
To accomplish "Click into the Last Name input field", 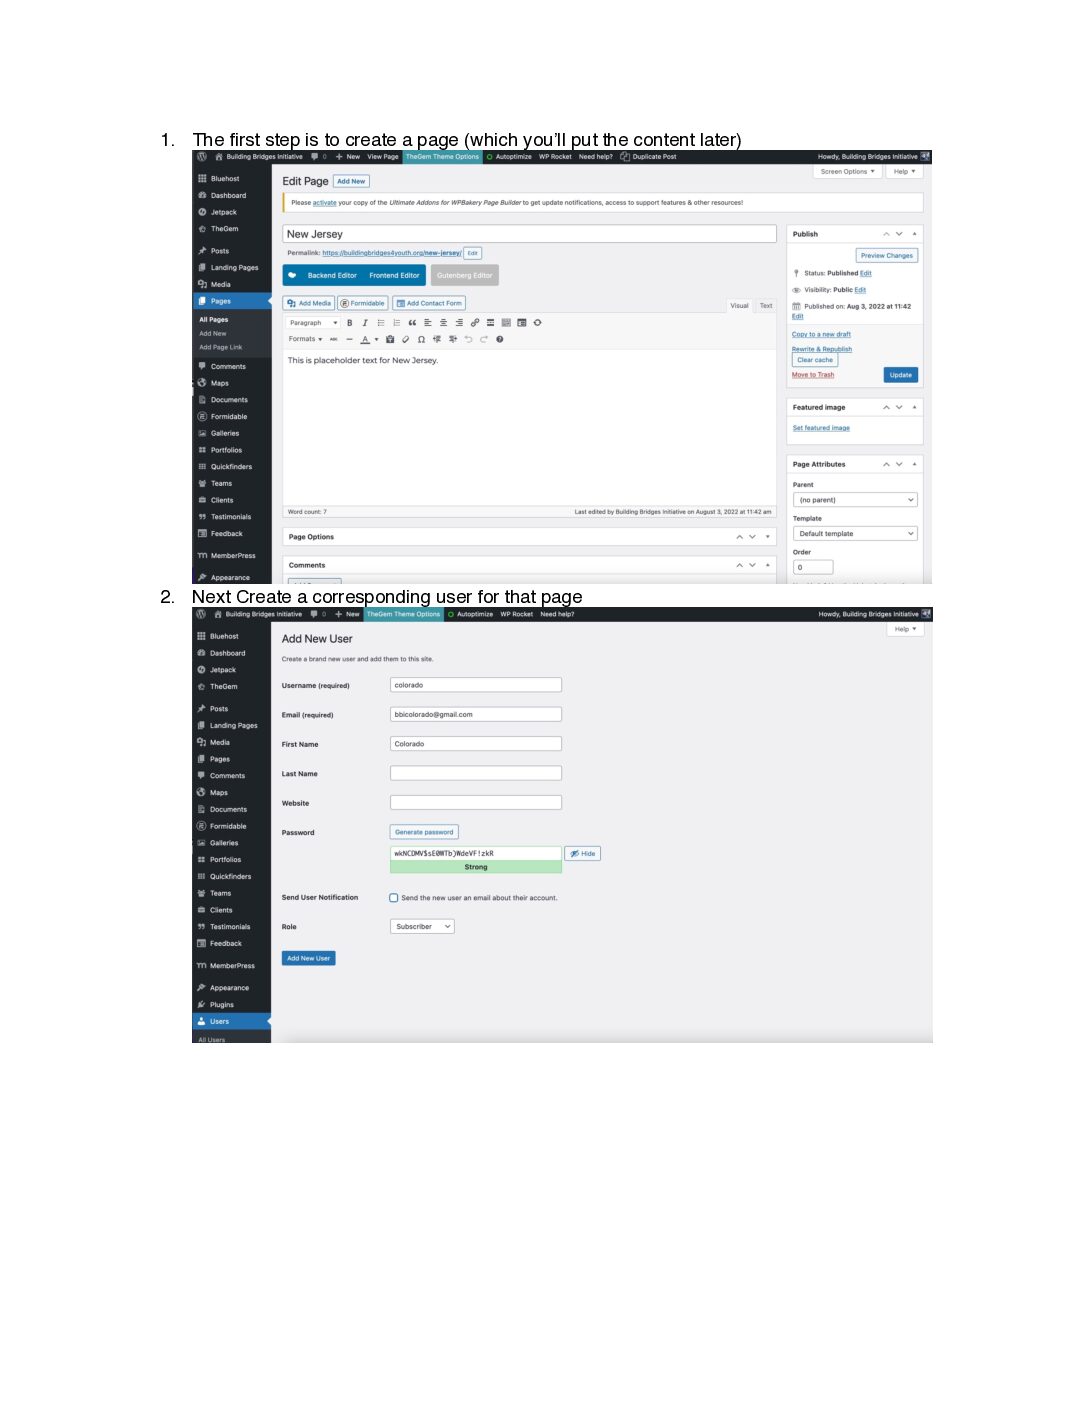I will (476, 774).
